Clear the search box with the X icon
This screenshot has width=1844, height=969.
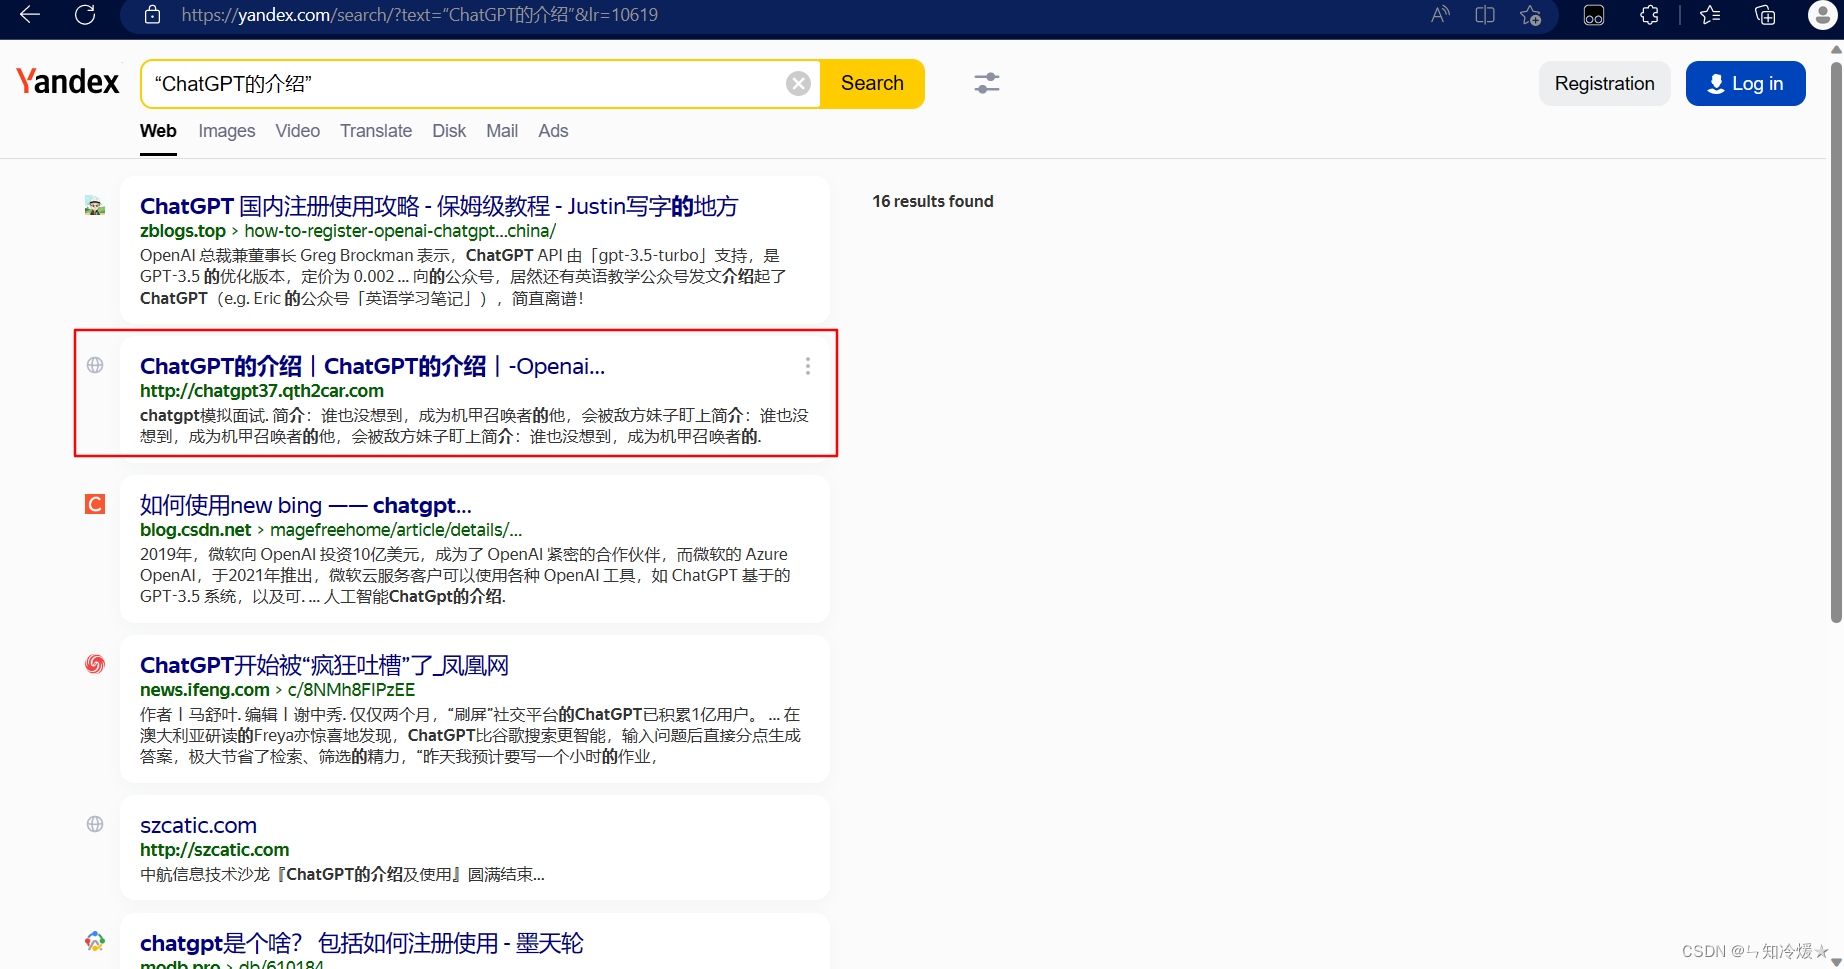pyautogui.click(x=798, y=84)
